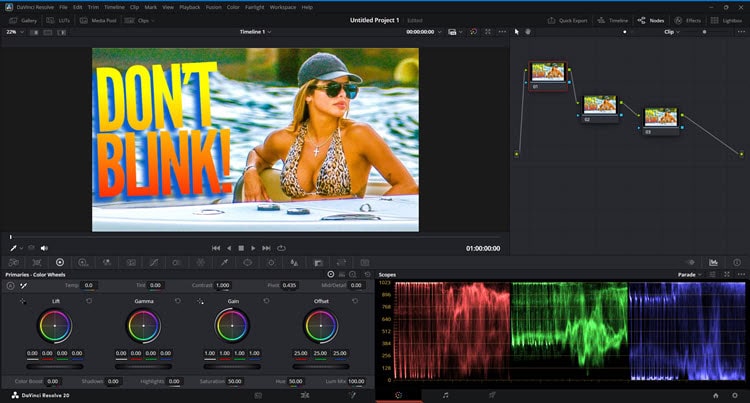Stop playback in viewer
750x403 pixels.
(x=241, y=248)
